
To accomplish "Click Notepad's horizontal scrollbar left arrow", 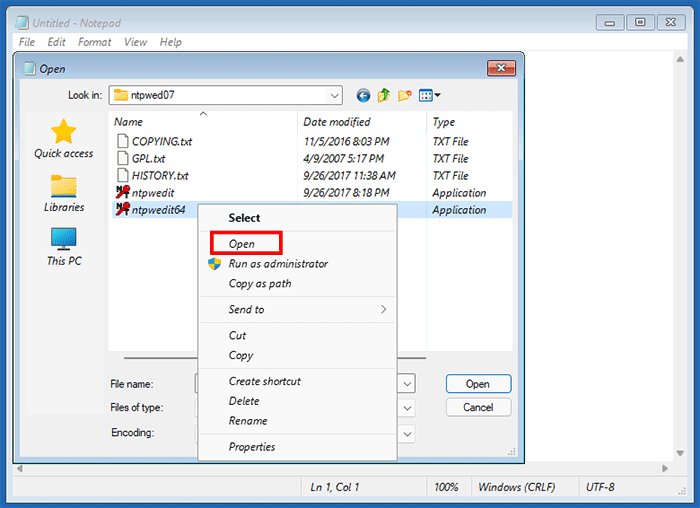I will [20, 468].
